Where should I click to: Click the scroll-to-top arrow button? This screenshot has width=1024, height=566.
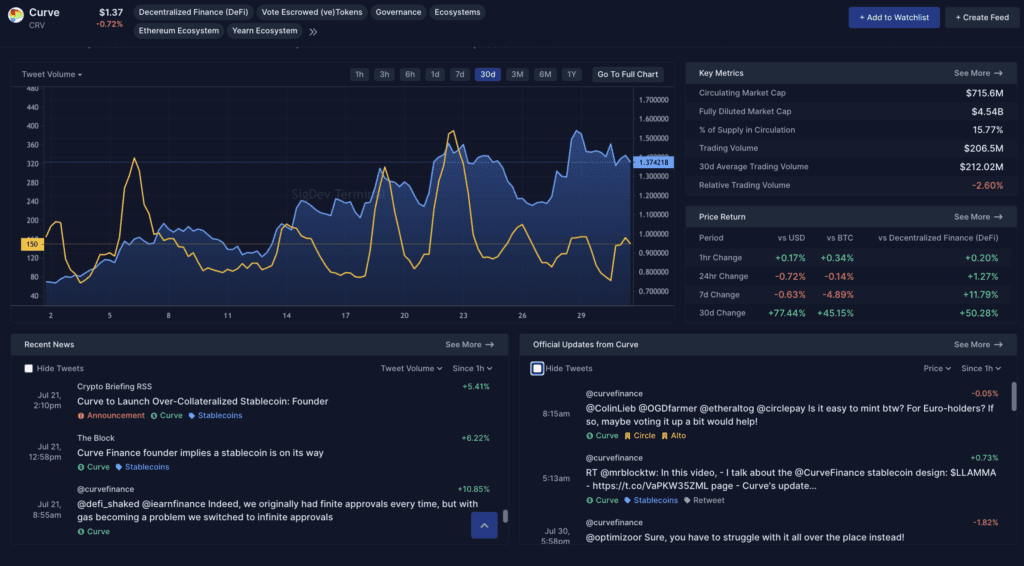[x=484, y=525]
